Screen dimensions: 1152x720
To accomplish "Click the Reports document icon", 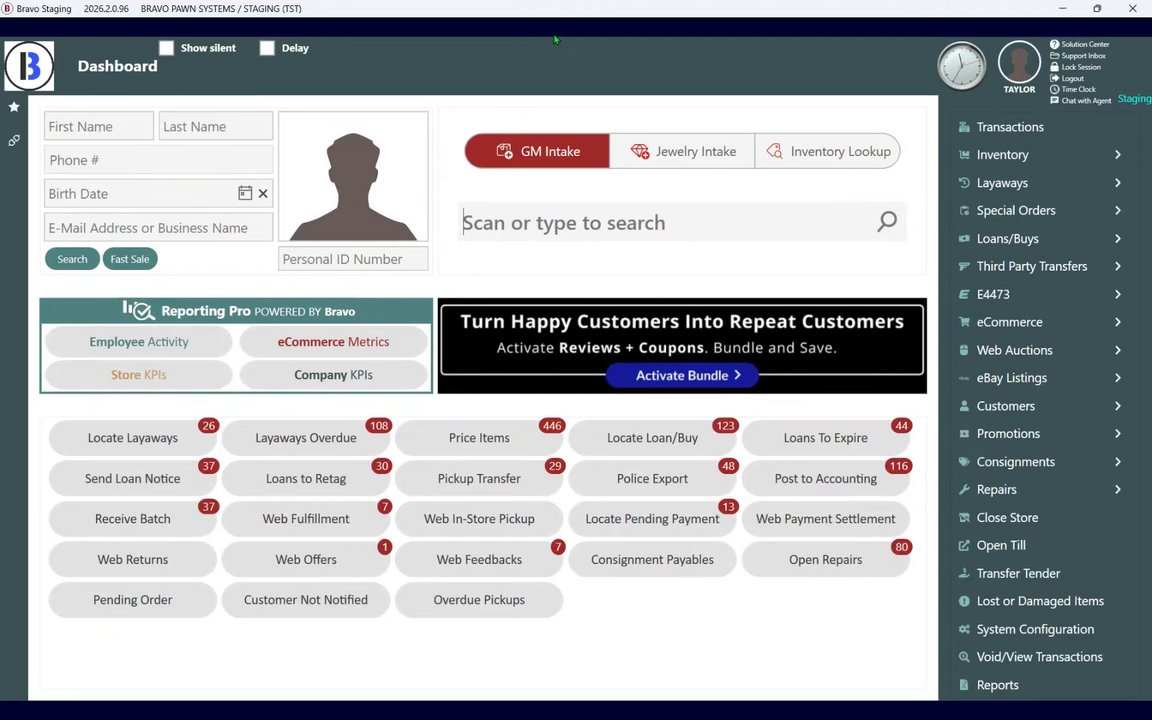I will (x=964, y=685).
